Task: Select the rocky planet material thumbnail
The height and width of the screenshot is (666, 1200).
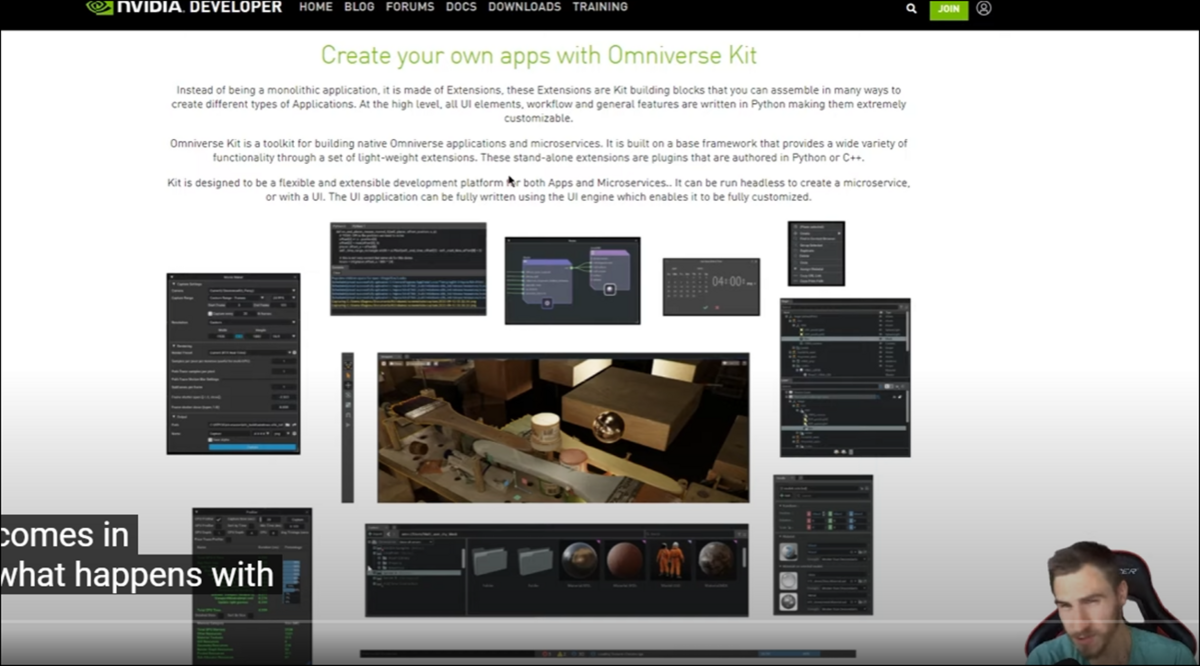Action: click(x=716, y=560)
